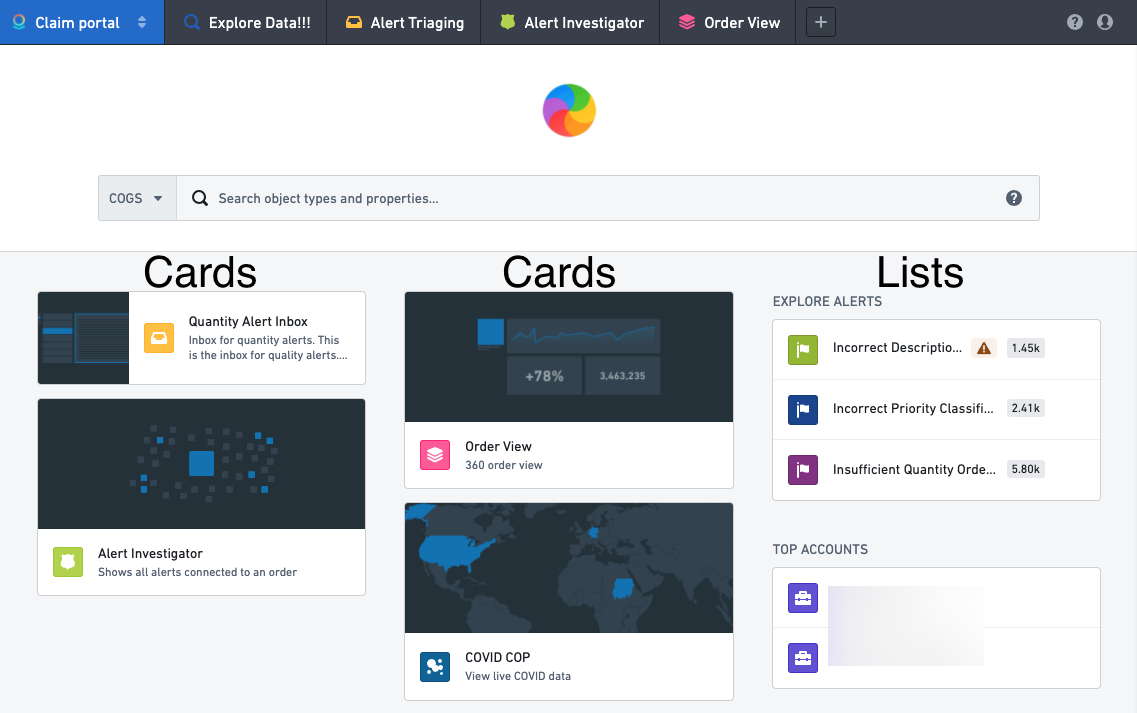Open the Alert Triaging tab

pos(404,22)
